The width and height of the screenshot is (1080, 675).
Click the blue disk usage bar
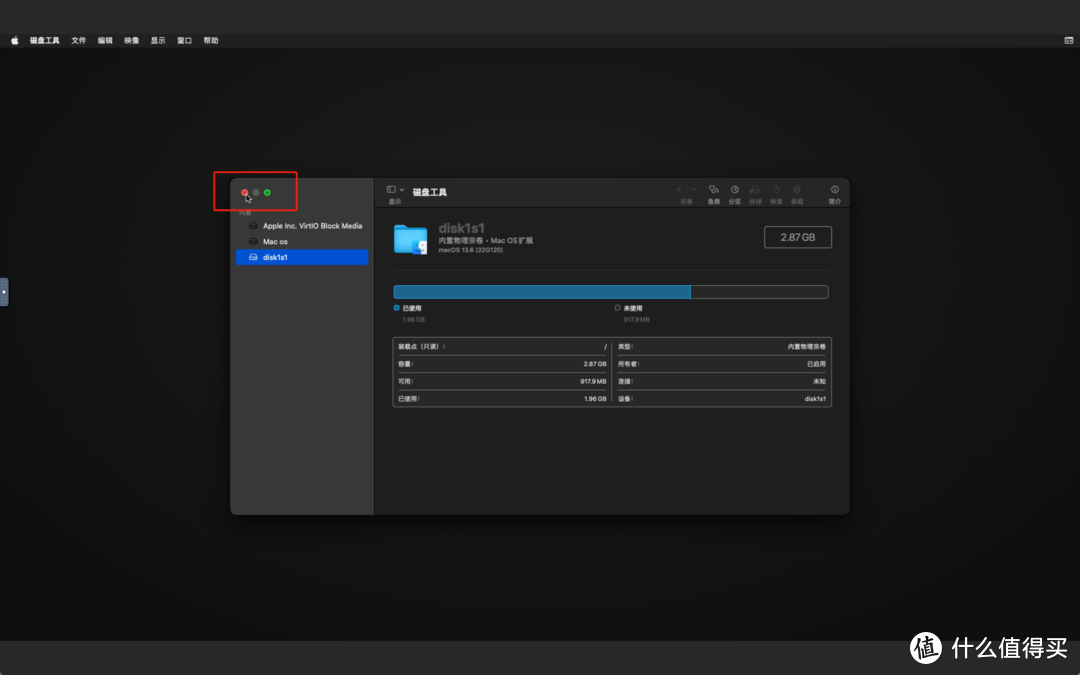point(541,292)
